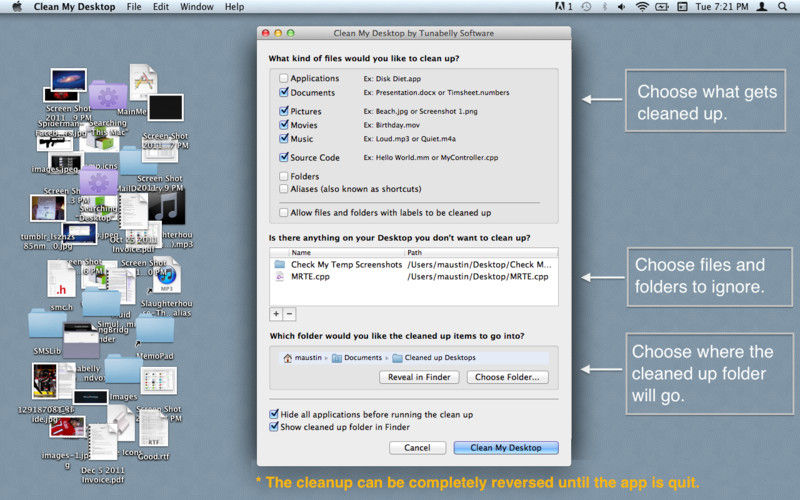Open the Clean My Desktop app menu
This screenshot has width=800, height=500.
(x=74, y=7)
